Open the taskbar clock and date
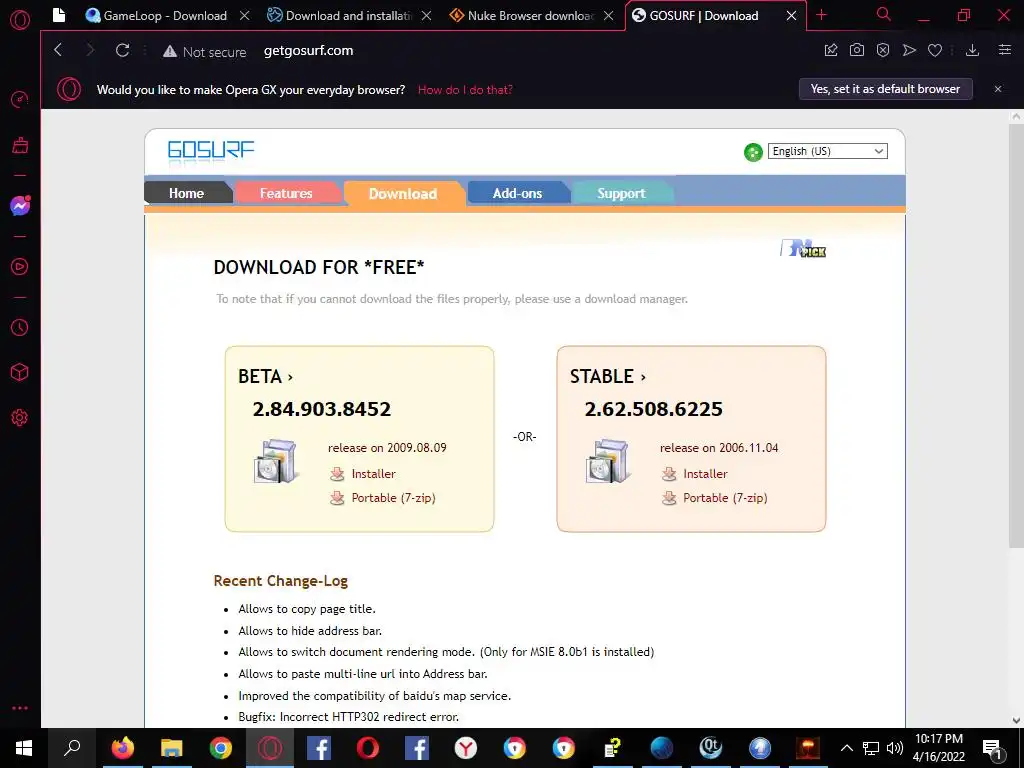 click(x=939, y=748)
